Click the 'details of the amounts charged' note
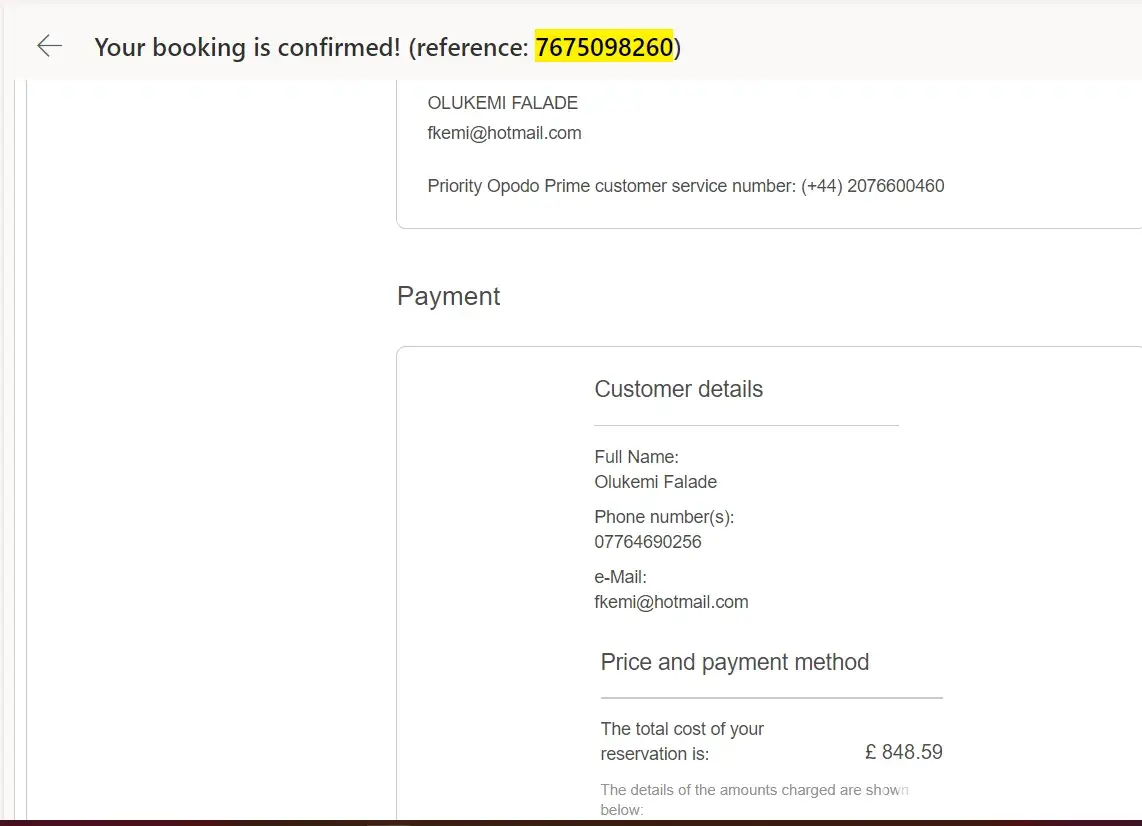 [x=754, y=799]
